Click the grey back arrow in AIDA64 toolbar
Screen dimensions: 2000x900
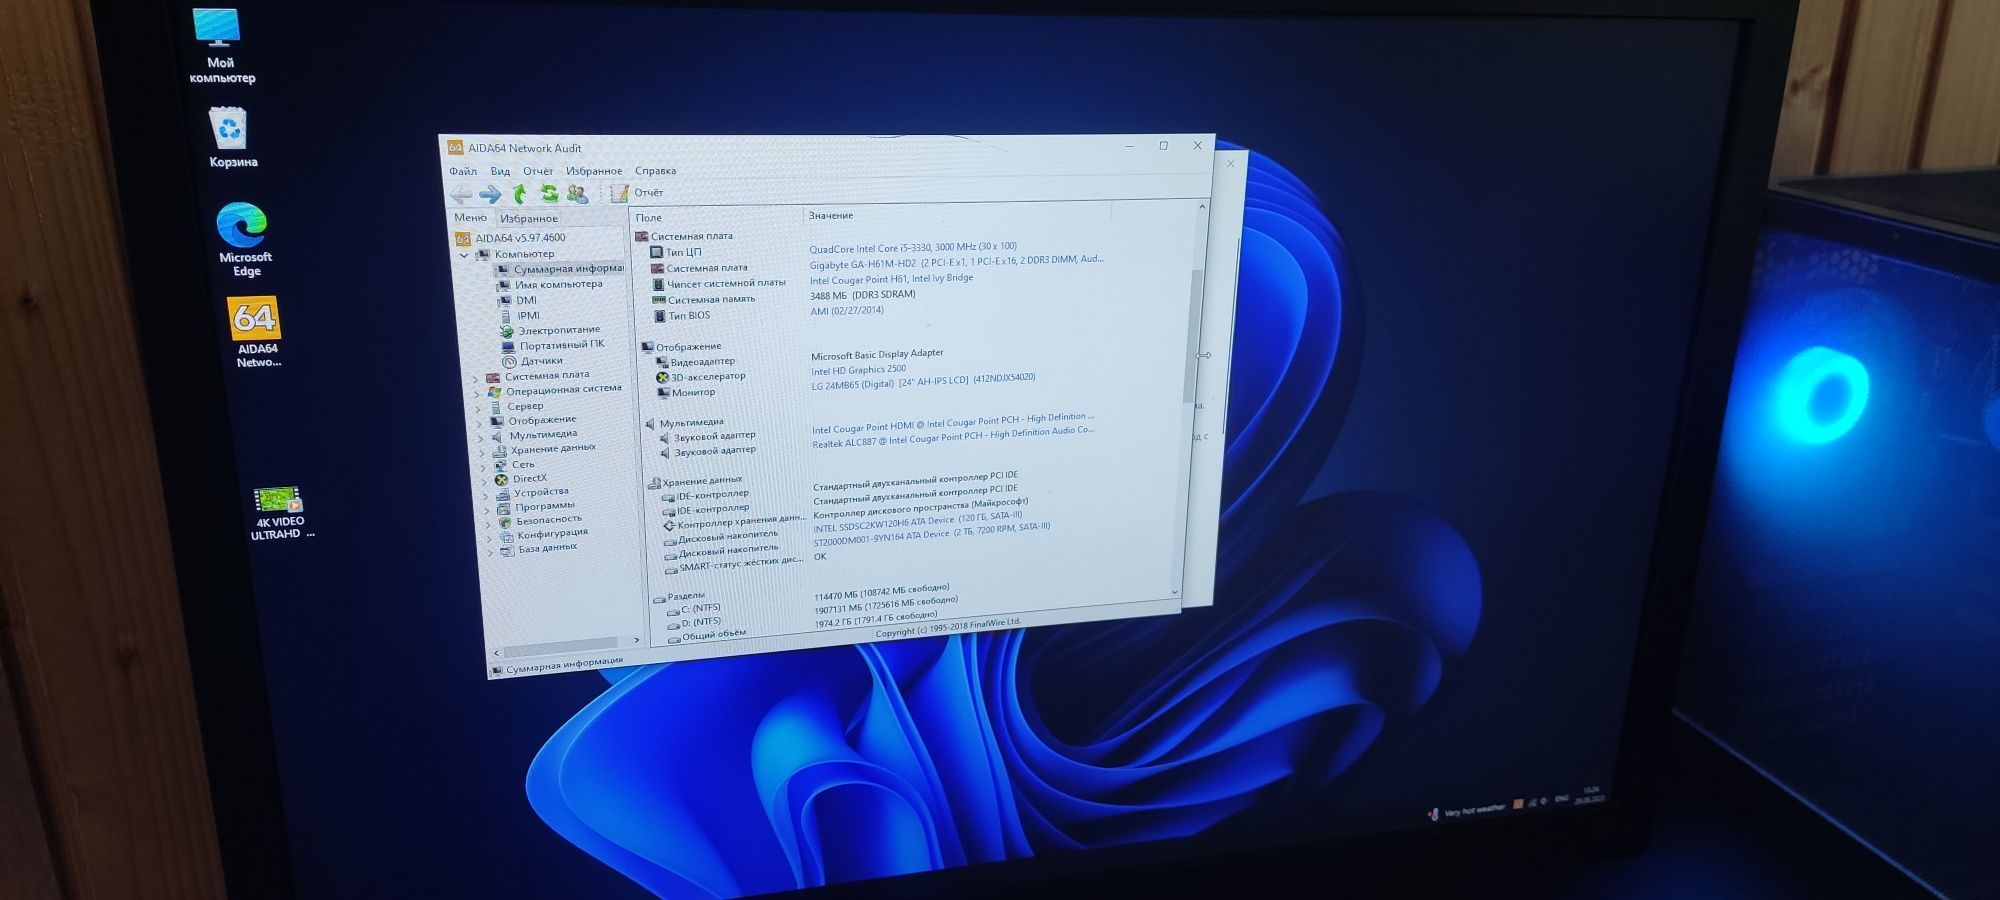click(461, 194)
